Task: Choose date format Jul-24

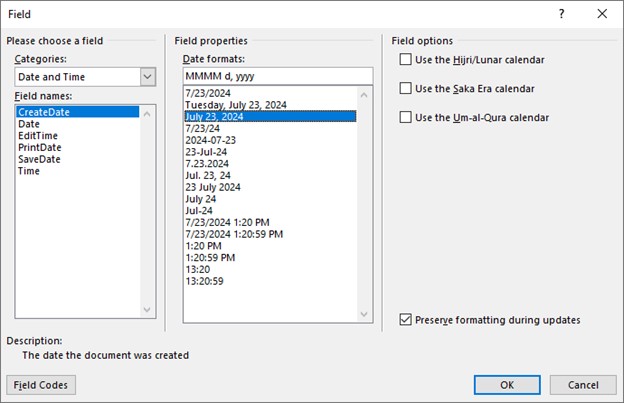Action: (x=270, y=210)
